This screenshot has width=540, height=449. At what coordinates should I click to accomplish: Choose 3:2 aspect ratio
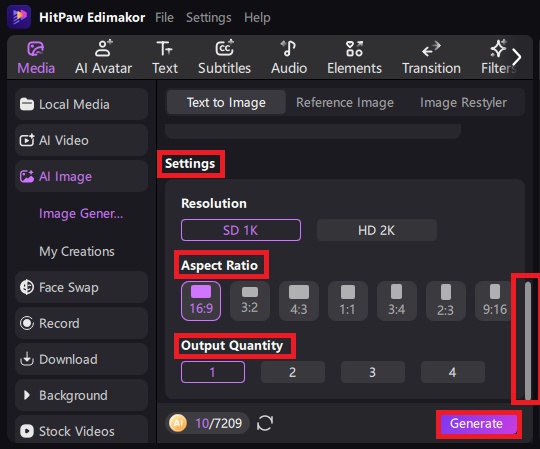click(x=250, y=301)
